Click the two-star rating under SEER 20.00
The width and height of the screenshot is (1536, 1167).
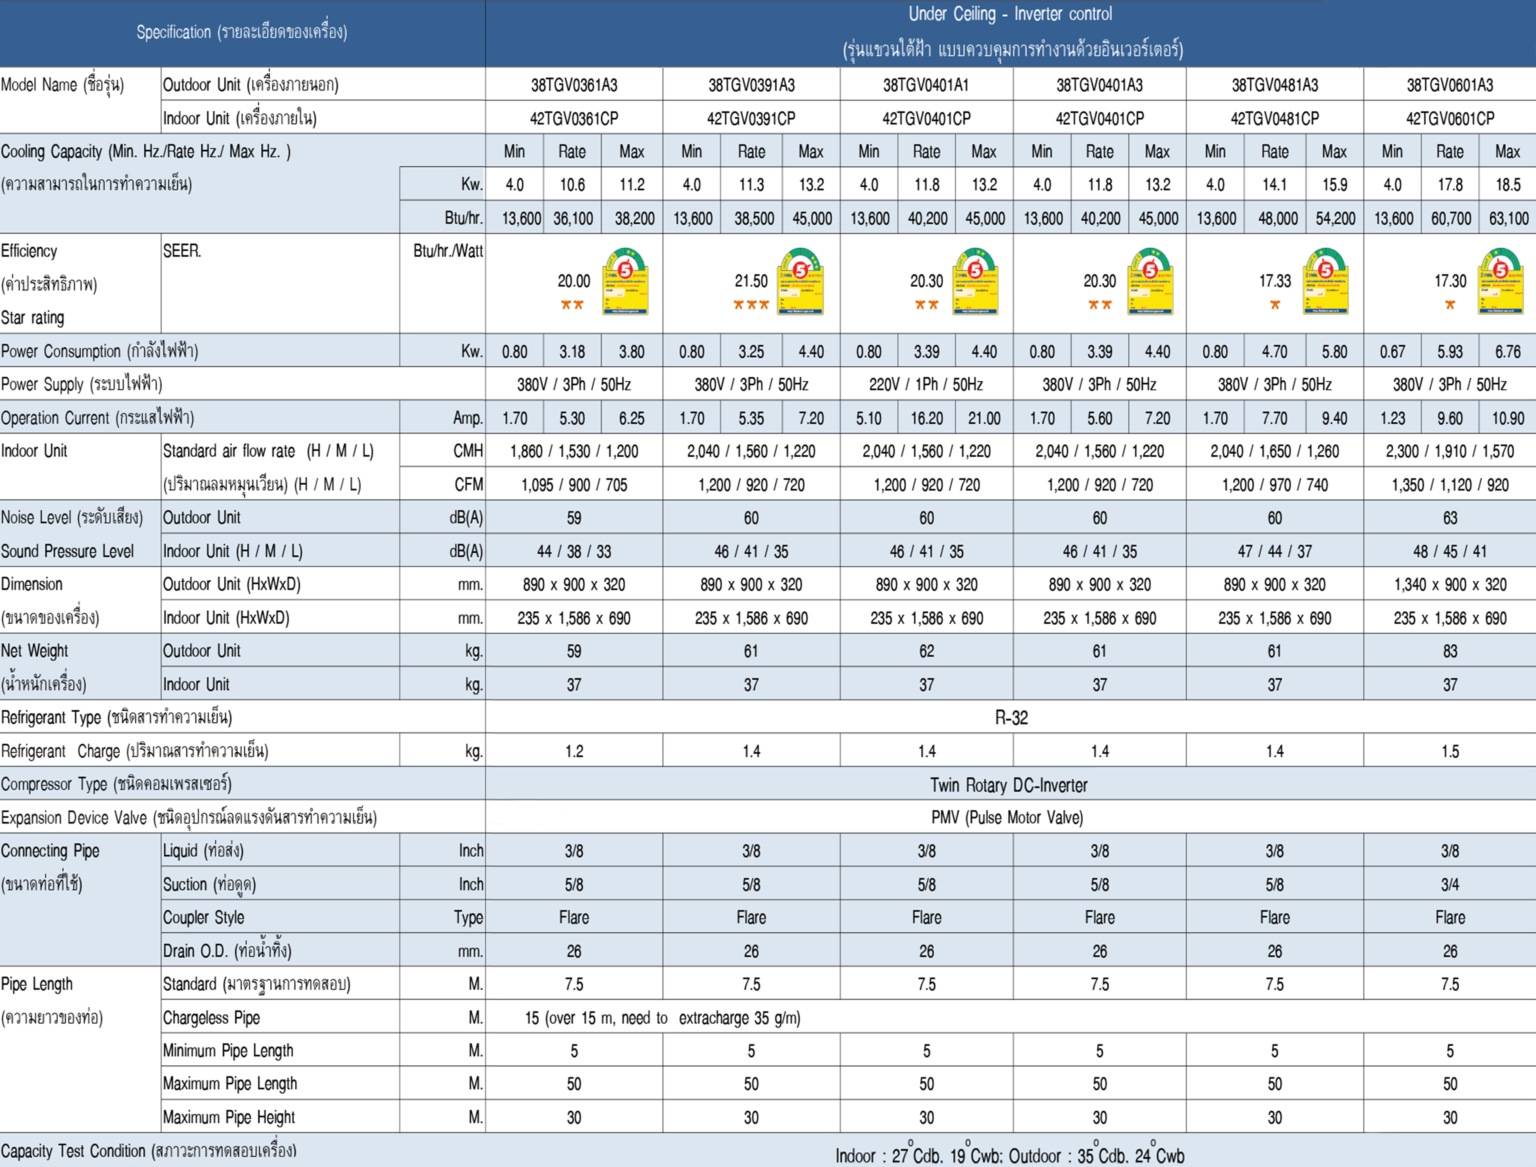pos(572,305)
